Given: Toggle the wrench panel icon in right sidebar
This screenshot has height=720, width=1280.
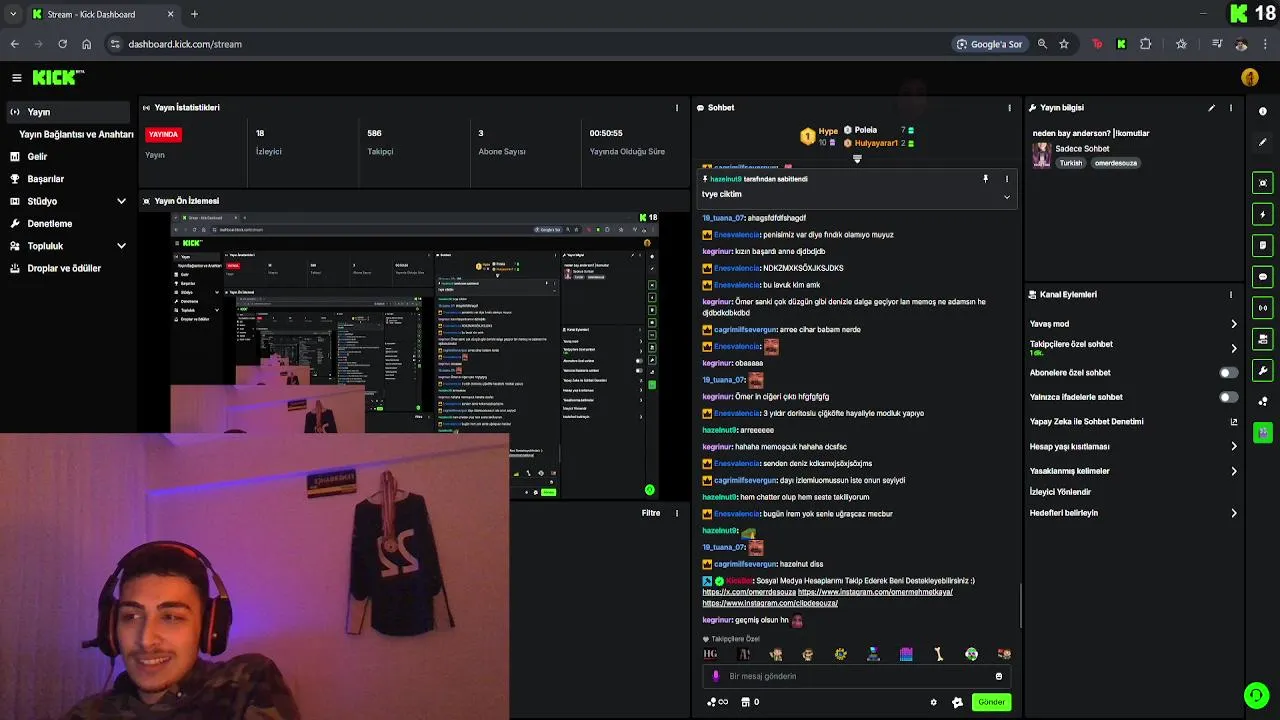Looking at the screenshot, I should click(1263, 370).
